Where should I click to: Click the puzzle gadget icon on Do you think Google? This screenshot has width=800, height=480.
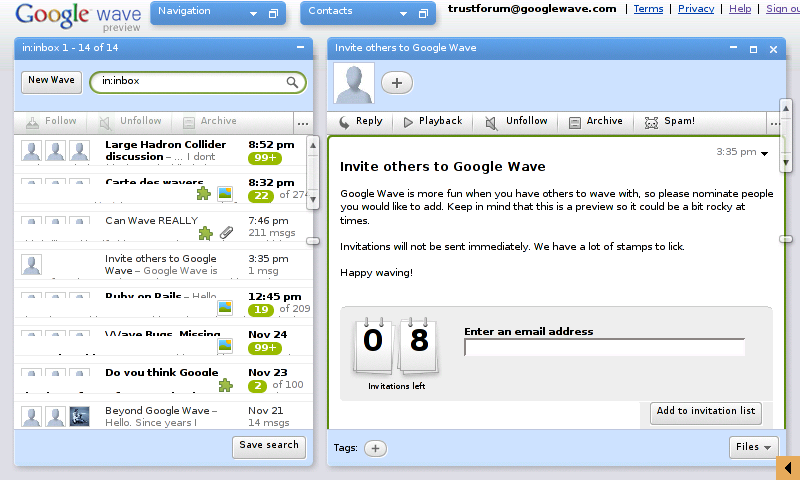point(226,385)
